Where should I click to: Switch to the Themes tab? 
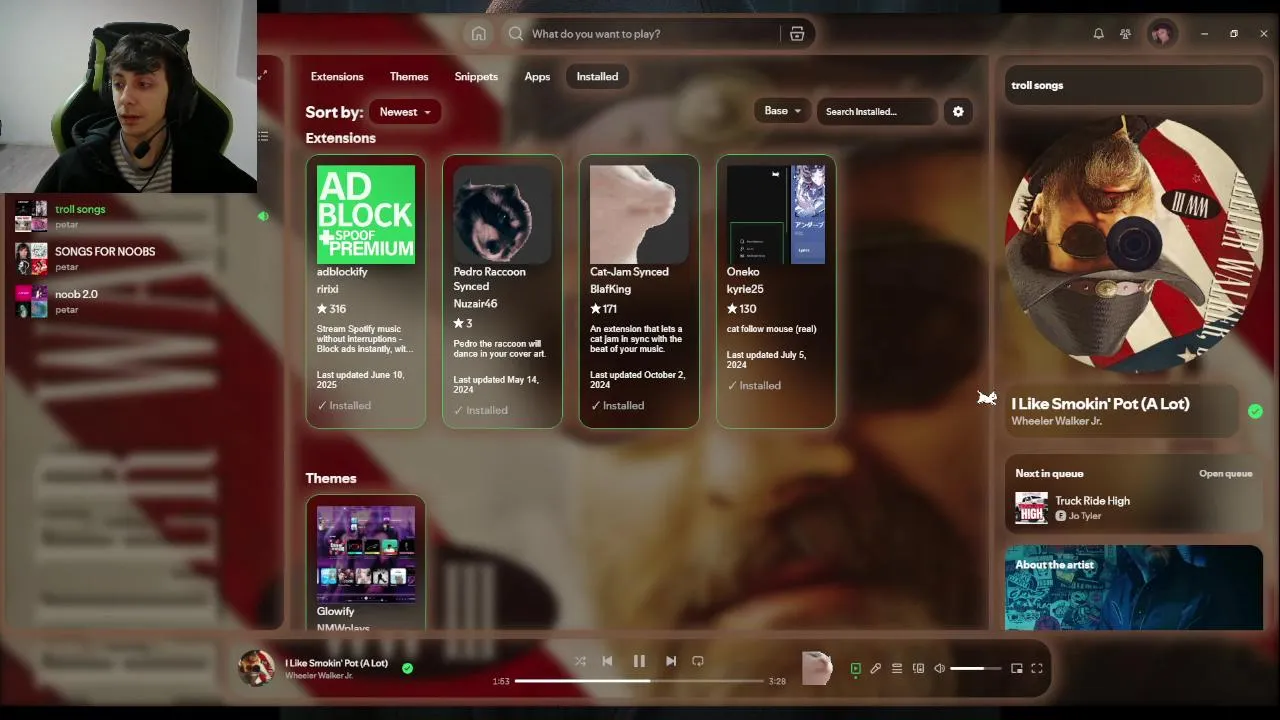pos(409,77)
